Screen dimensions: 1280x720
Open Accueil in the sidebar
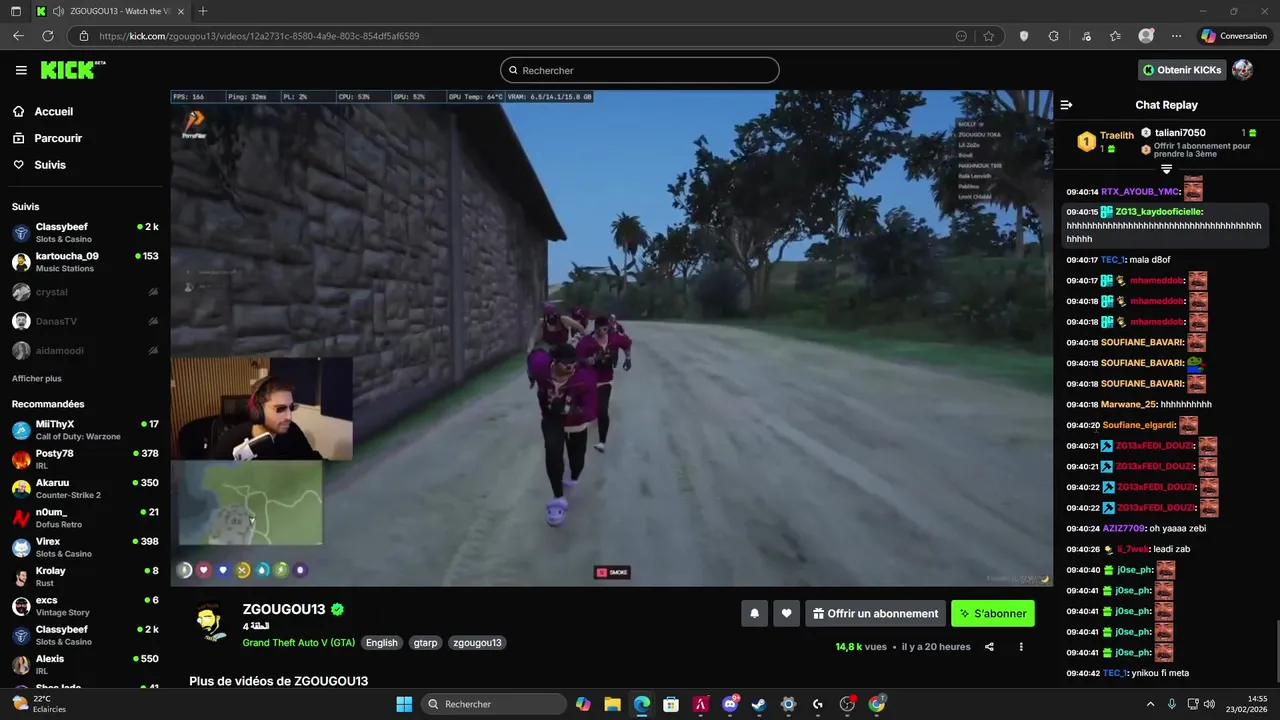53,112
